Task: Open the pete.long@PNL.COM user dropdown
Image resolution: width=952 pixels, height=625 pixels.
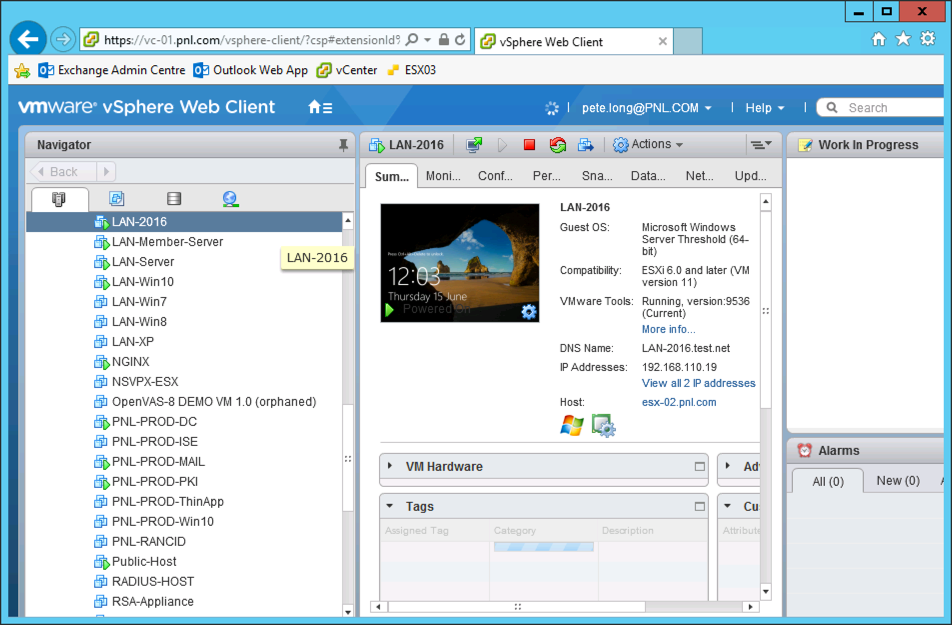Action: pos(646,108)
